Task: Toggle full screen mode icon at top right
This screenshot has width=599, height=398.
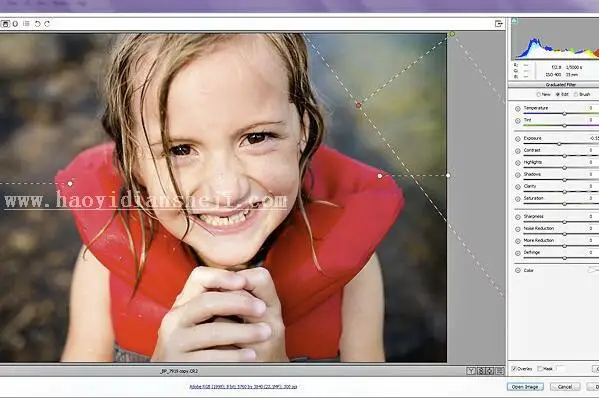Action: 499,24
